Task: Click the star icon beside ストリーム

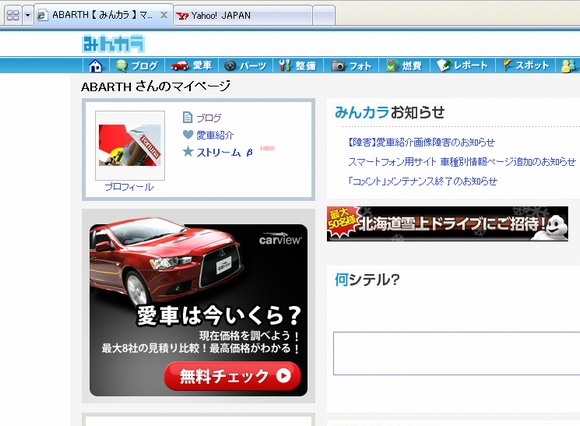Action: coord(188,151)
